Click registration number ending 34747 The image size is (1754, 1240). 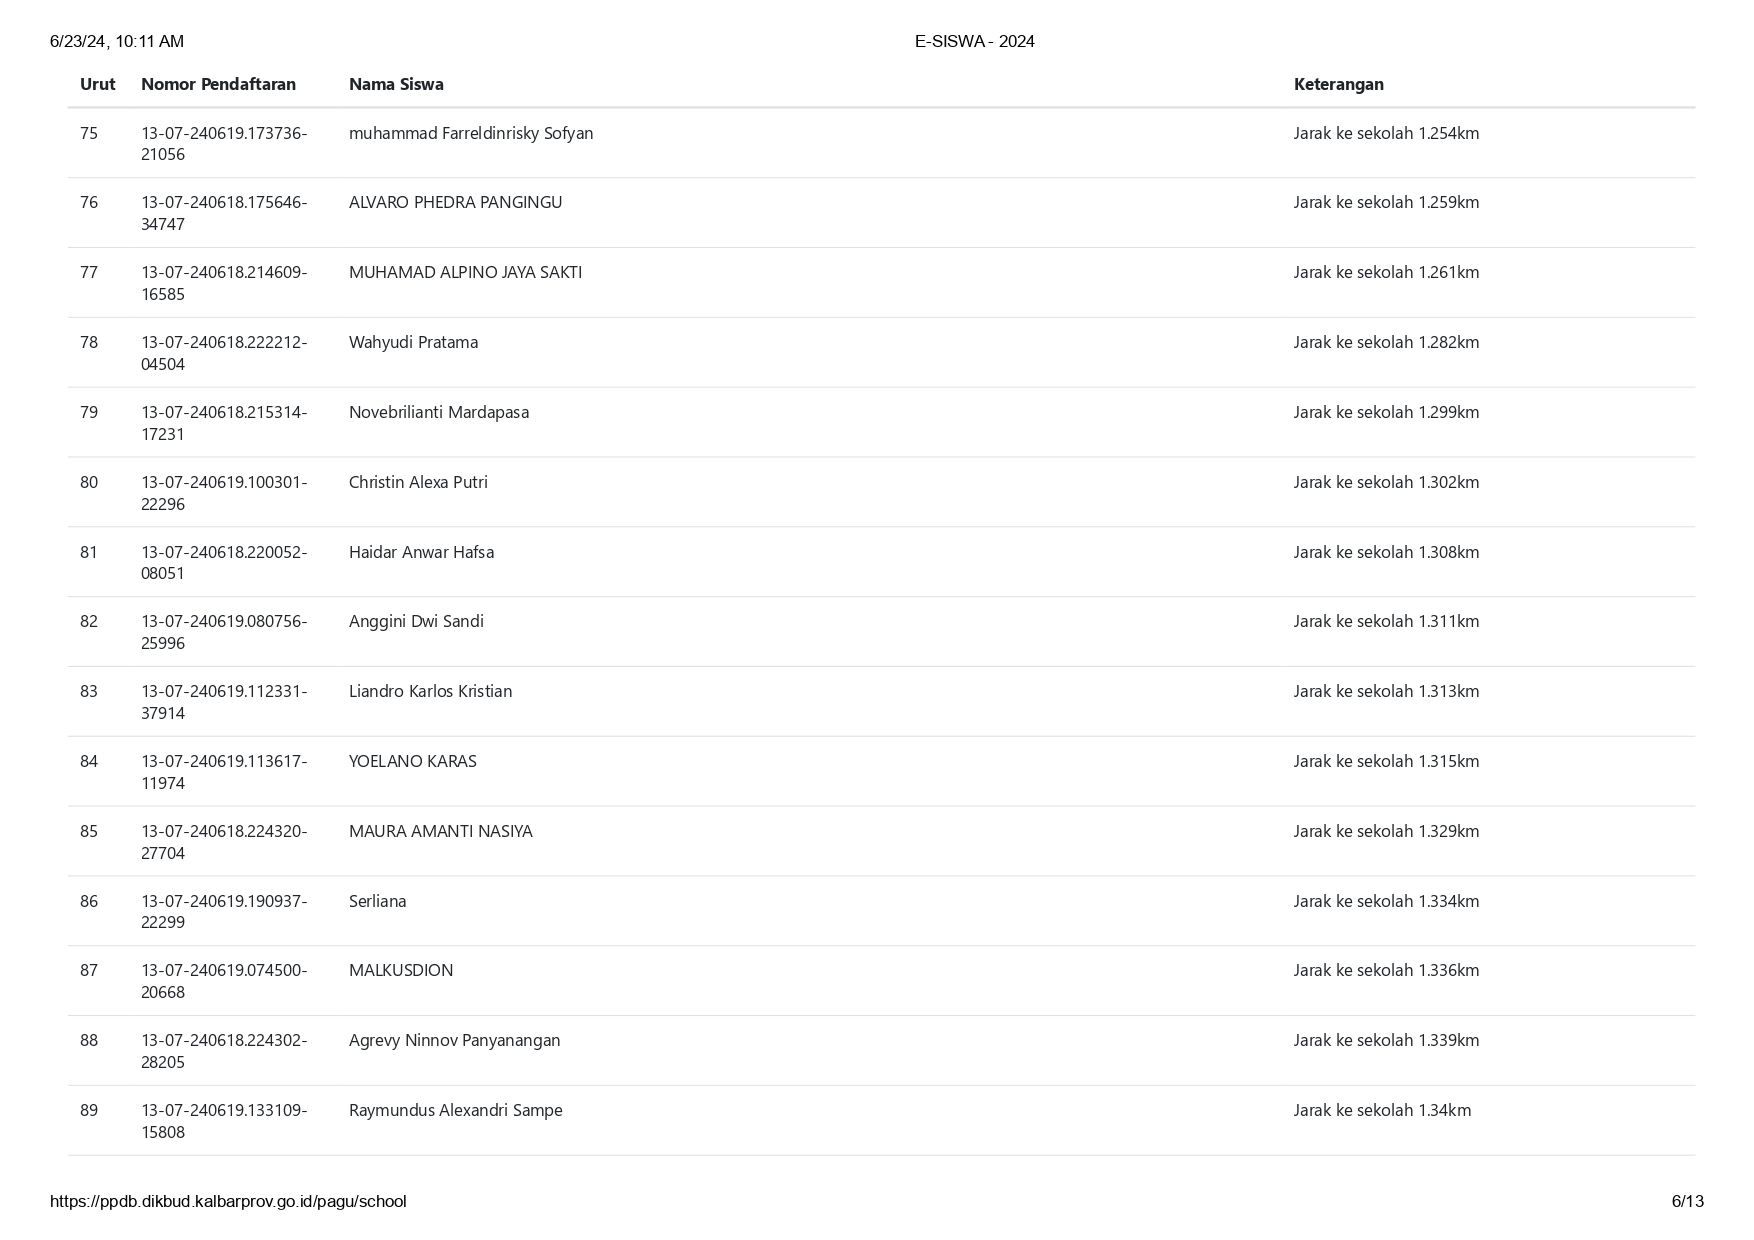[x=224, y=213]
